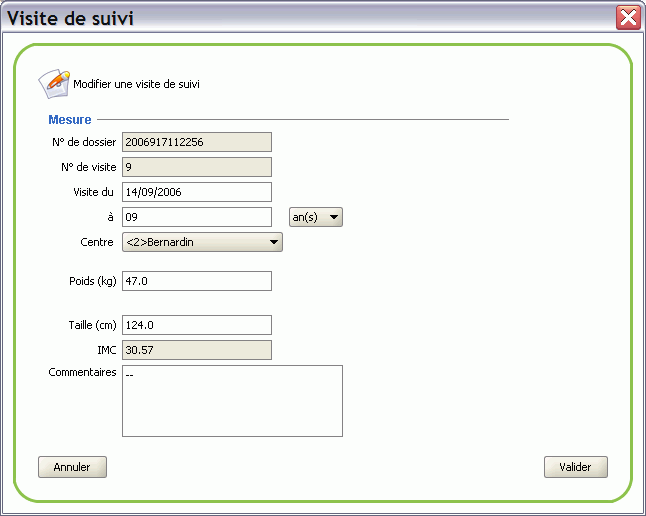Select the Poids (kg) input field
This screenshot has width=646, height=516.
point(197,281)
